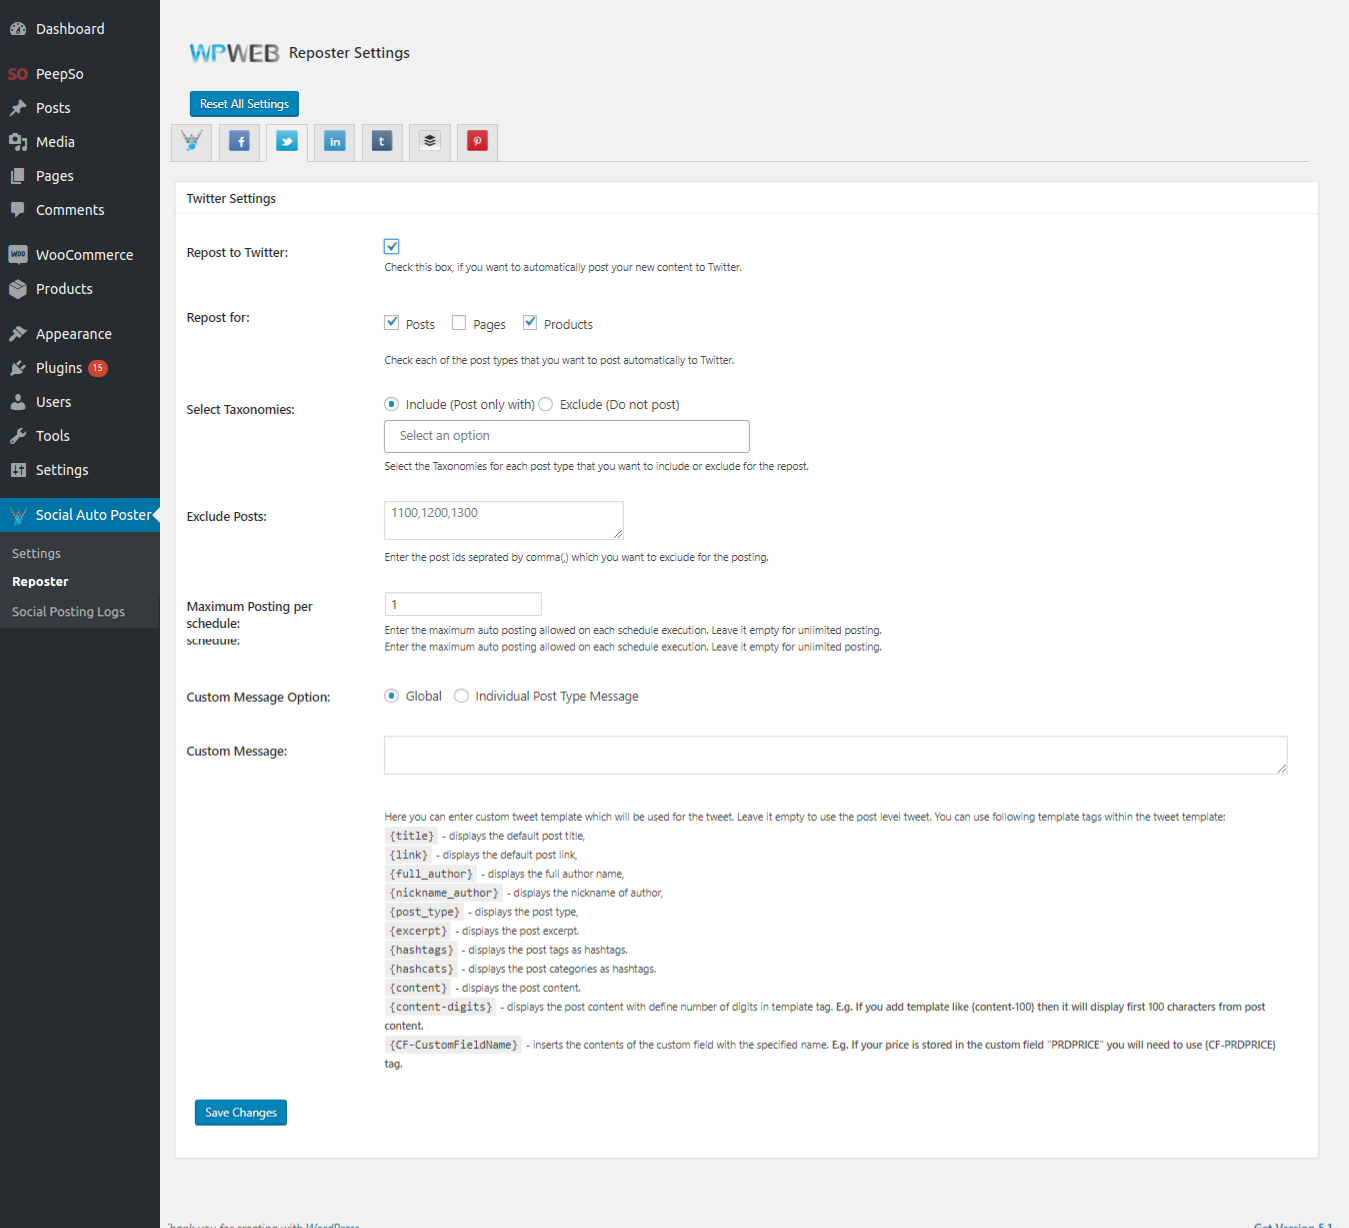Screen dimensions: 1349x1228
Task: Go to Plugins in the admin menu
Action: (59, 368)
